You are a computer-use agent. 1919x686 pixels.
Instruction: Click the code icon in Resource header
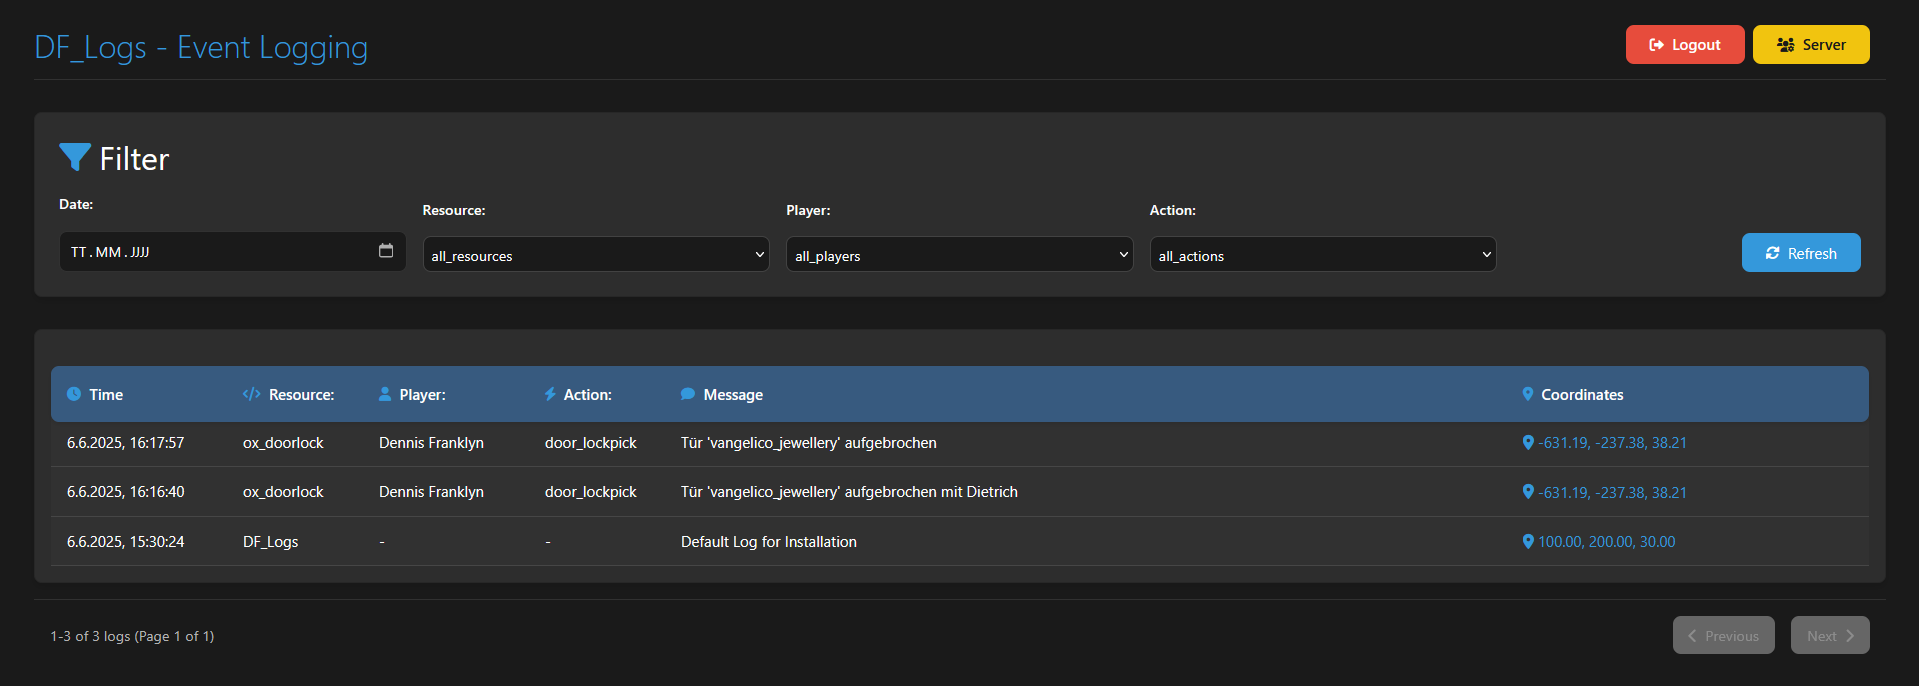coord(251,394)
